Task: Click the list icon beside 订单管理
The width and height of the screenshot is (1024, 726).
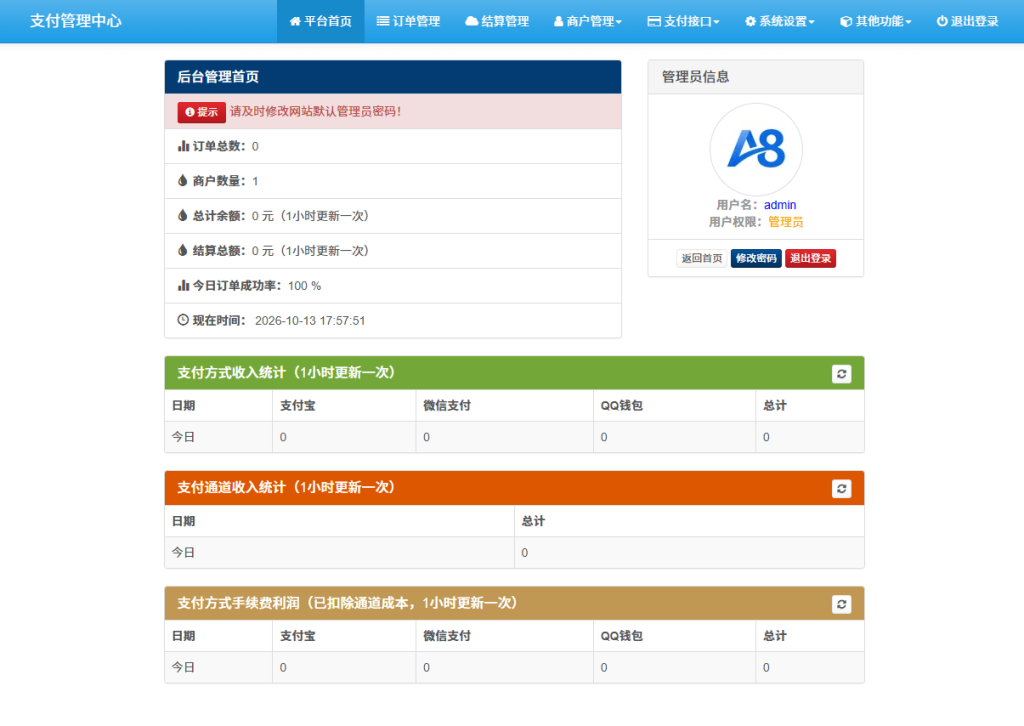Action: 383,22
